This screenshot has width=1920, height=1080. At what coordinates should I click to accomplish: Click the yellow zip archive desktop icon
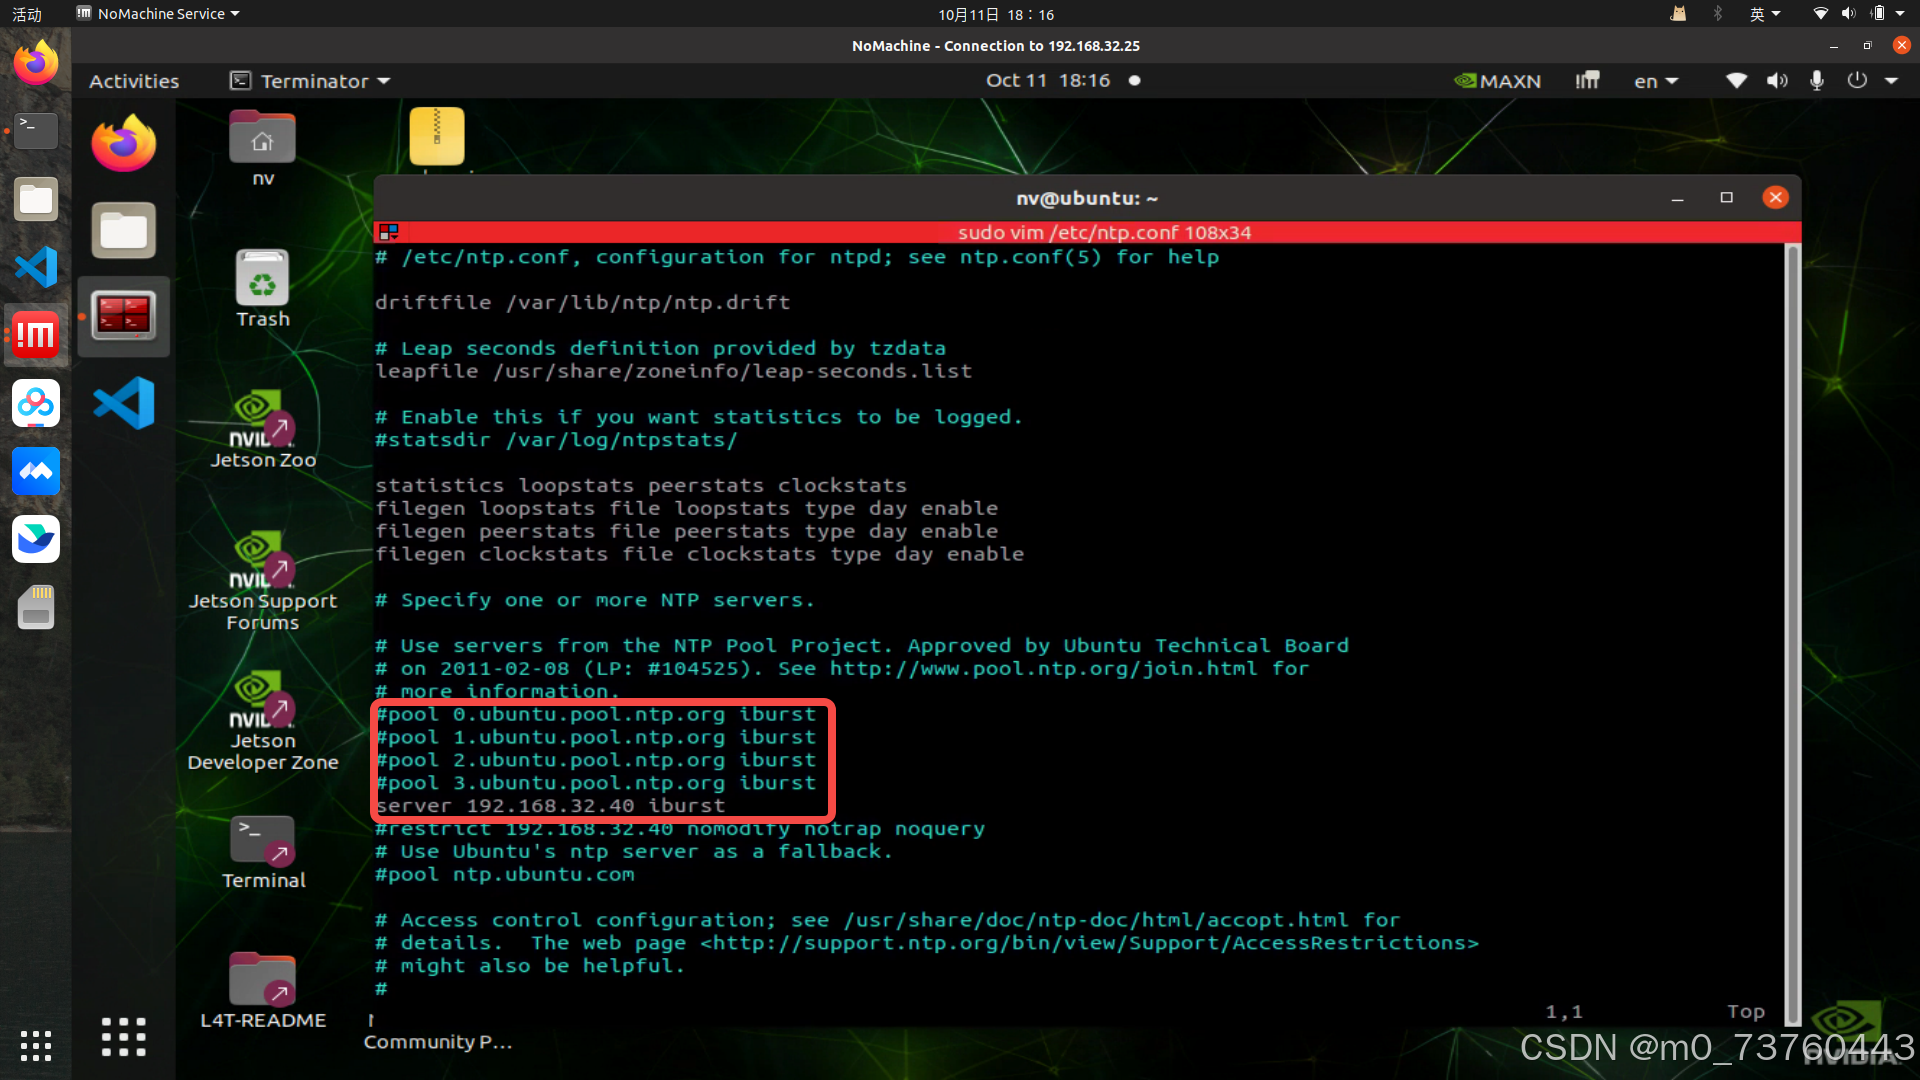(436, 136)
